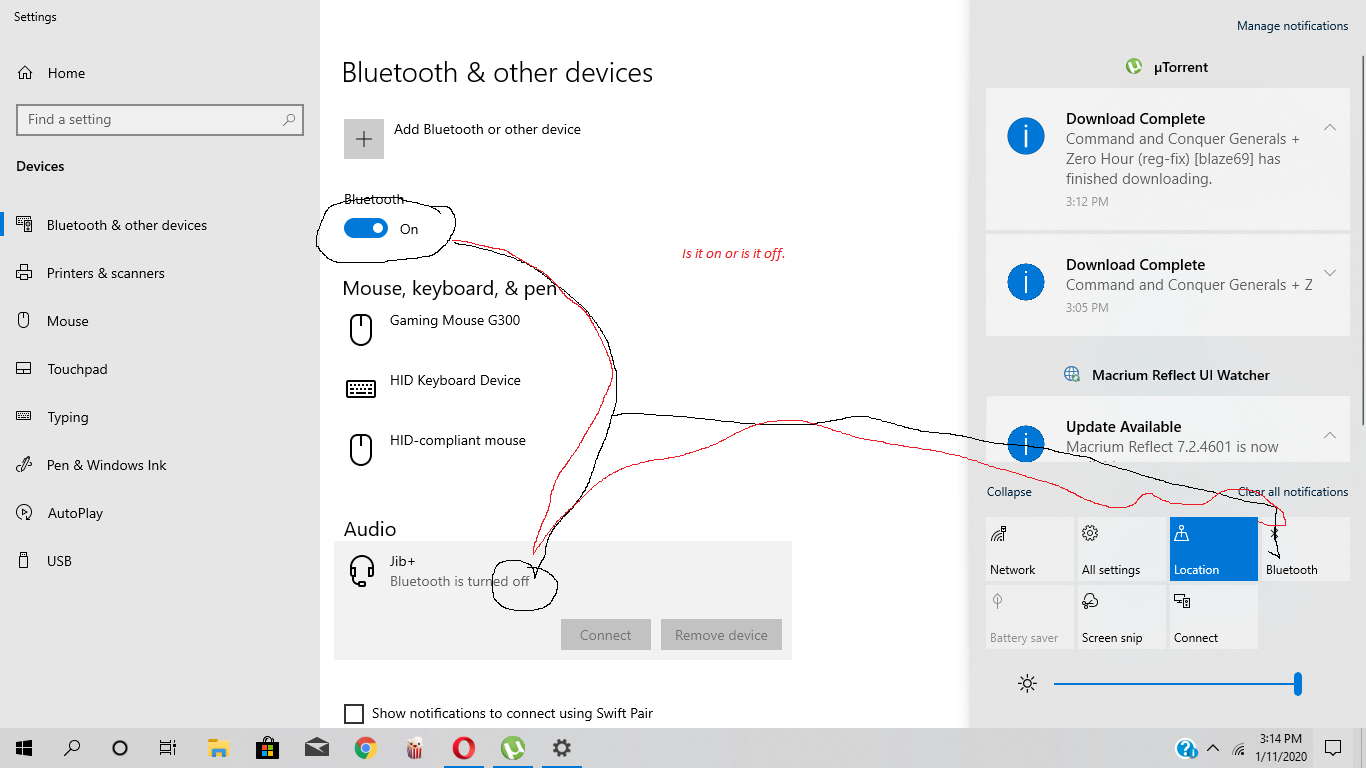Disable the Location quick action
The height and width of the screenshot is (768, 1366).
pyautogui.click(x=1213, y=548)
